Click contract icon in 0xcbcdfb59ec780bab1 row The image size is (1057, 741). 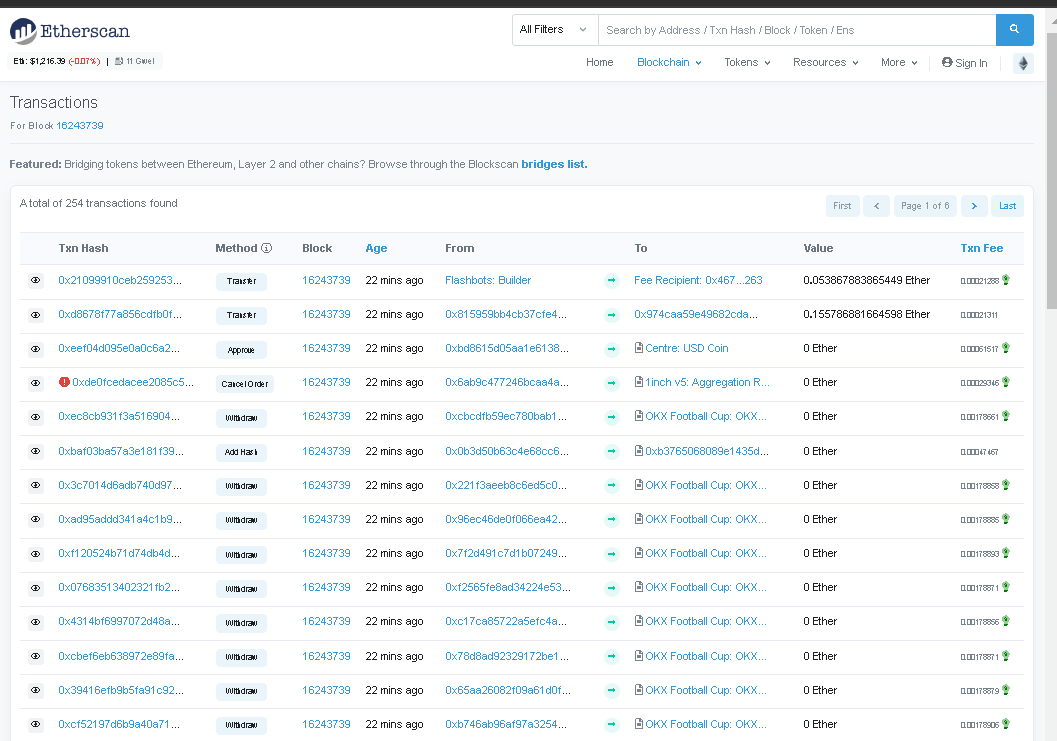pyautogui.click(x=638, y=416)
